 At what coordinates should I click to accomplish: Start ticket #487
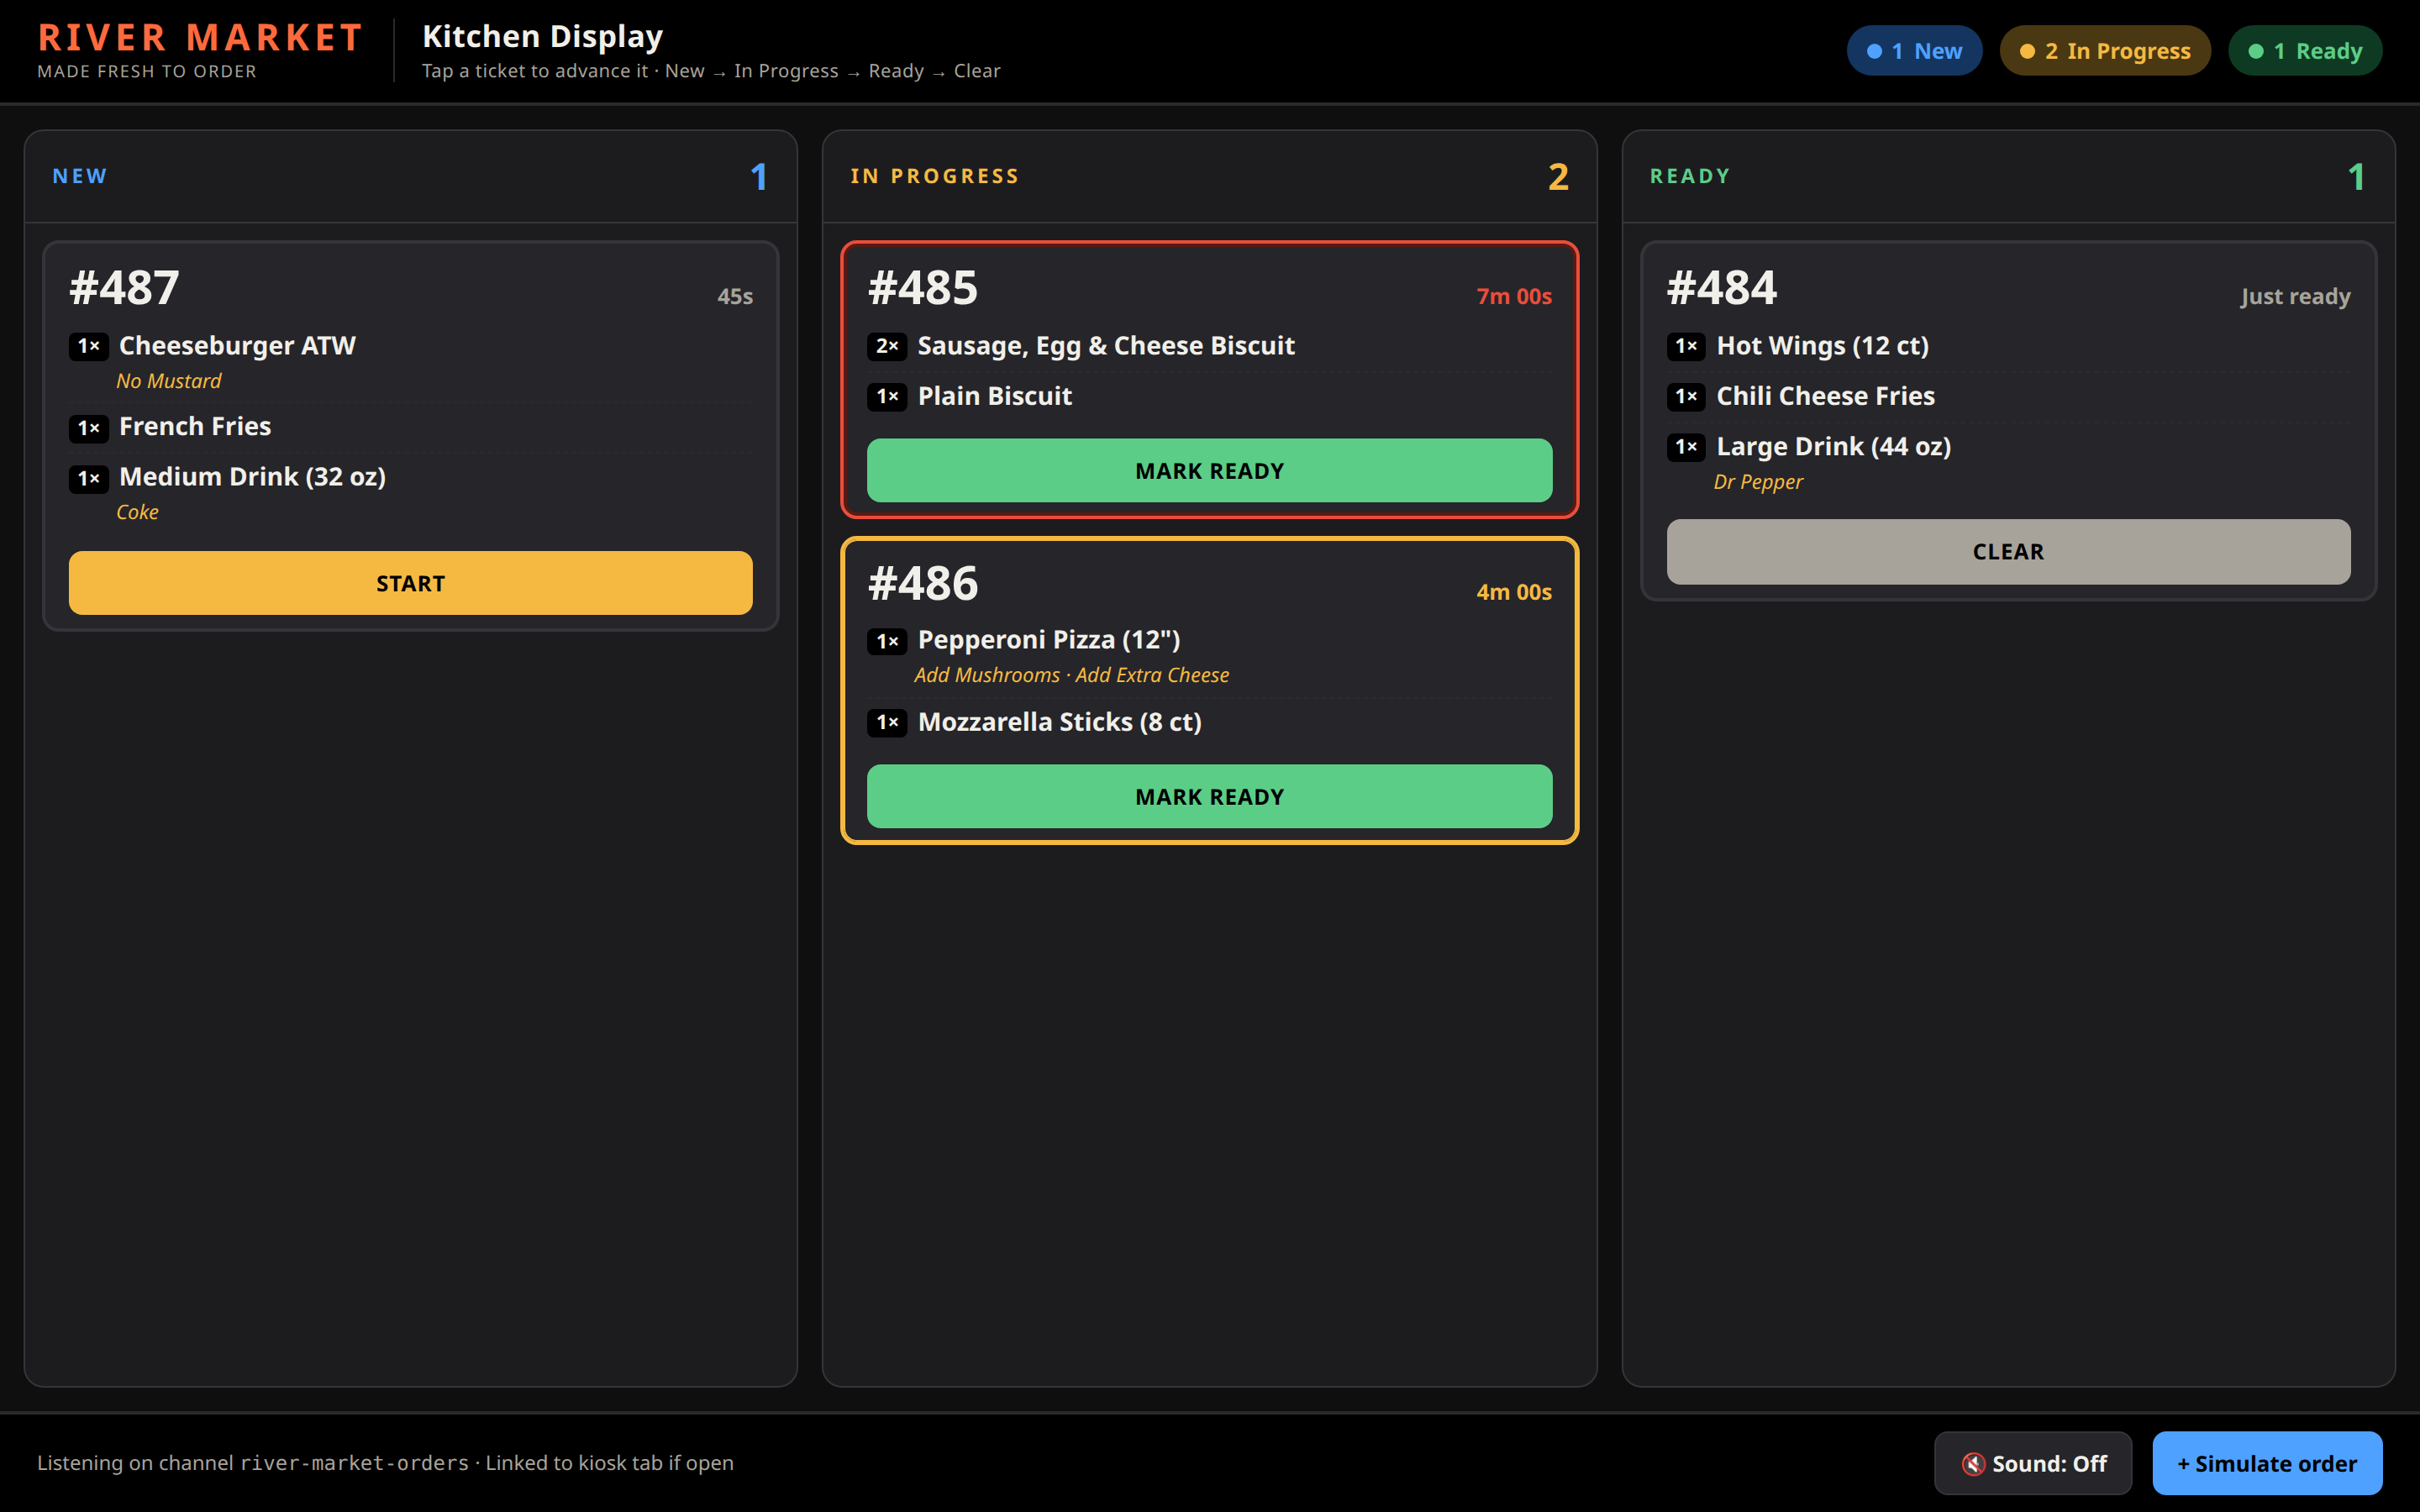[x=410, y=583]
